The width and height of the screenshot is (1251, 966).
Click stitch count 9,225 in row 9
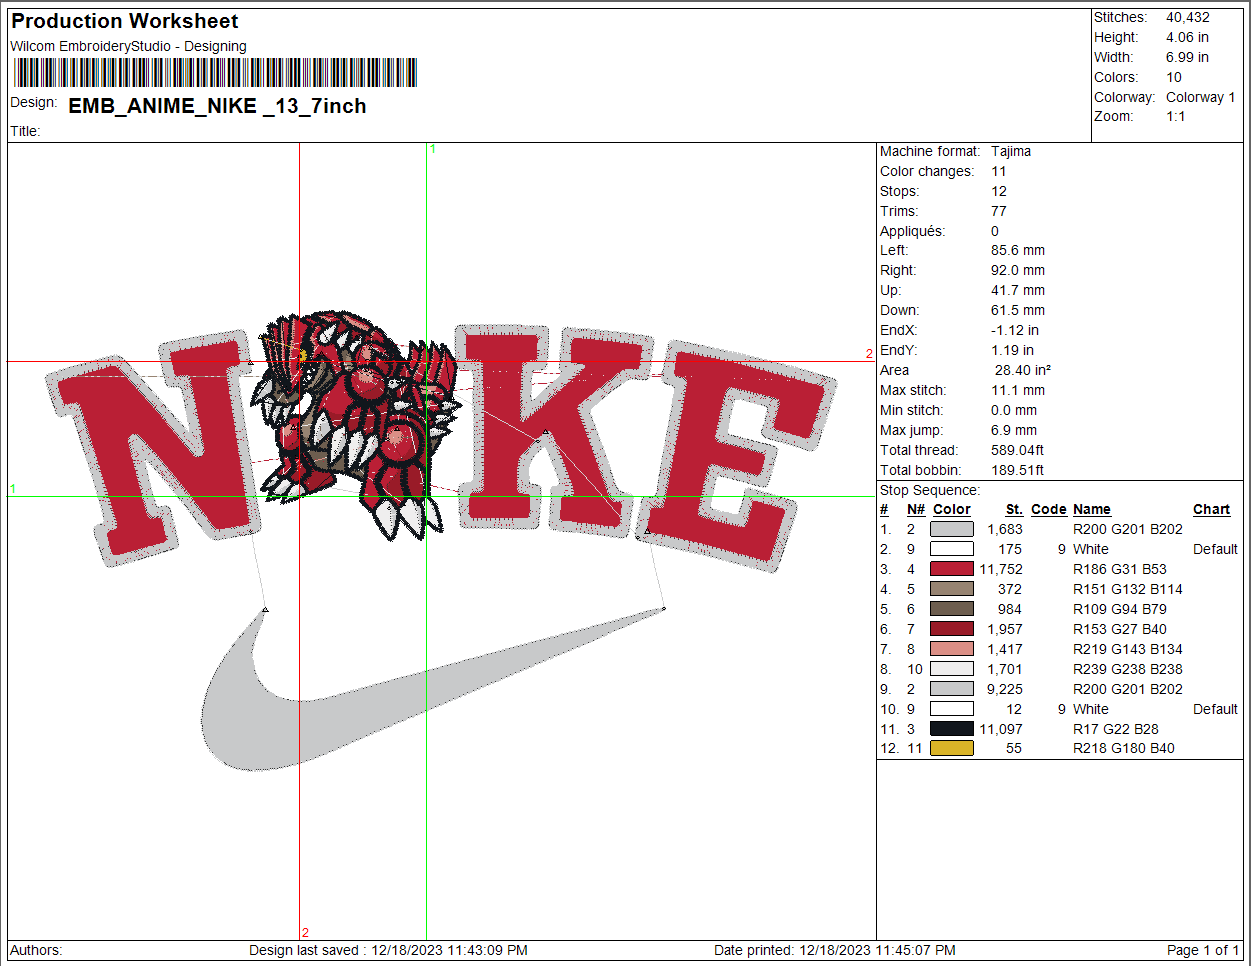(x=1005, y=689)
